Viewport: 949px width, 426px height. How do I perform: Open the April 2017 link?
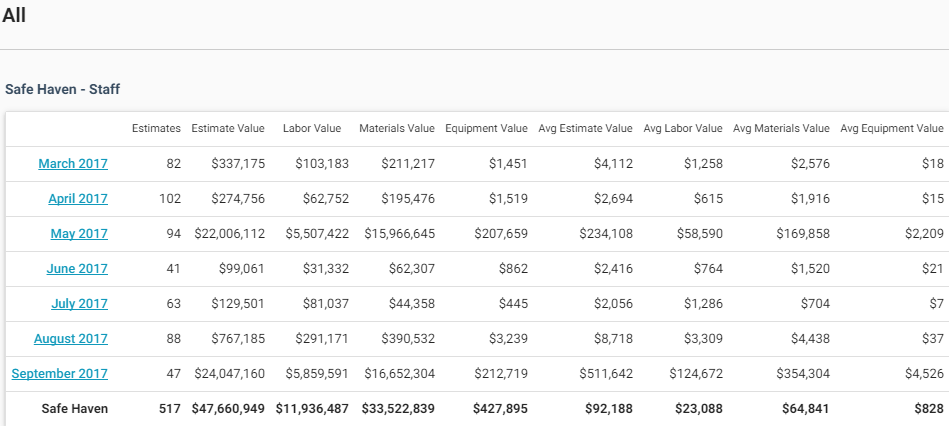pos(78,199)
